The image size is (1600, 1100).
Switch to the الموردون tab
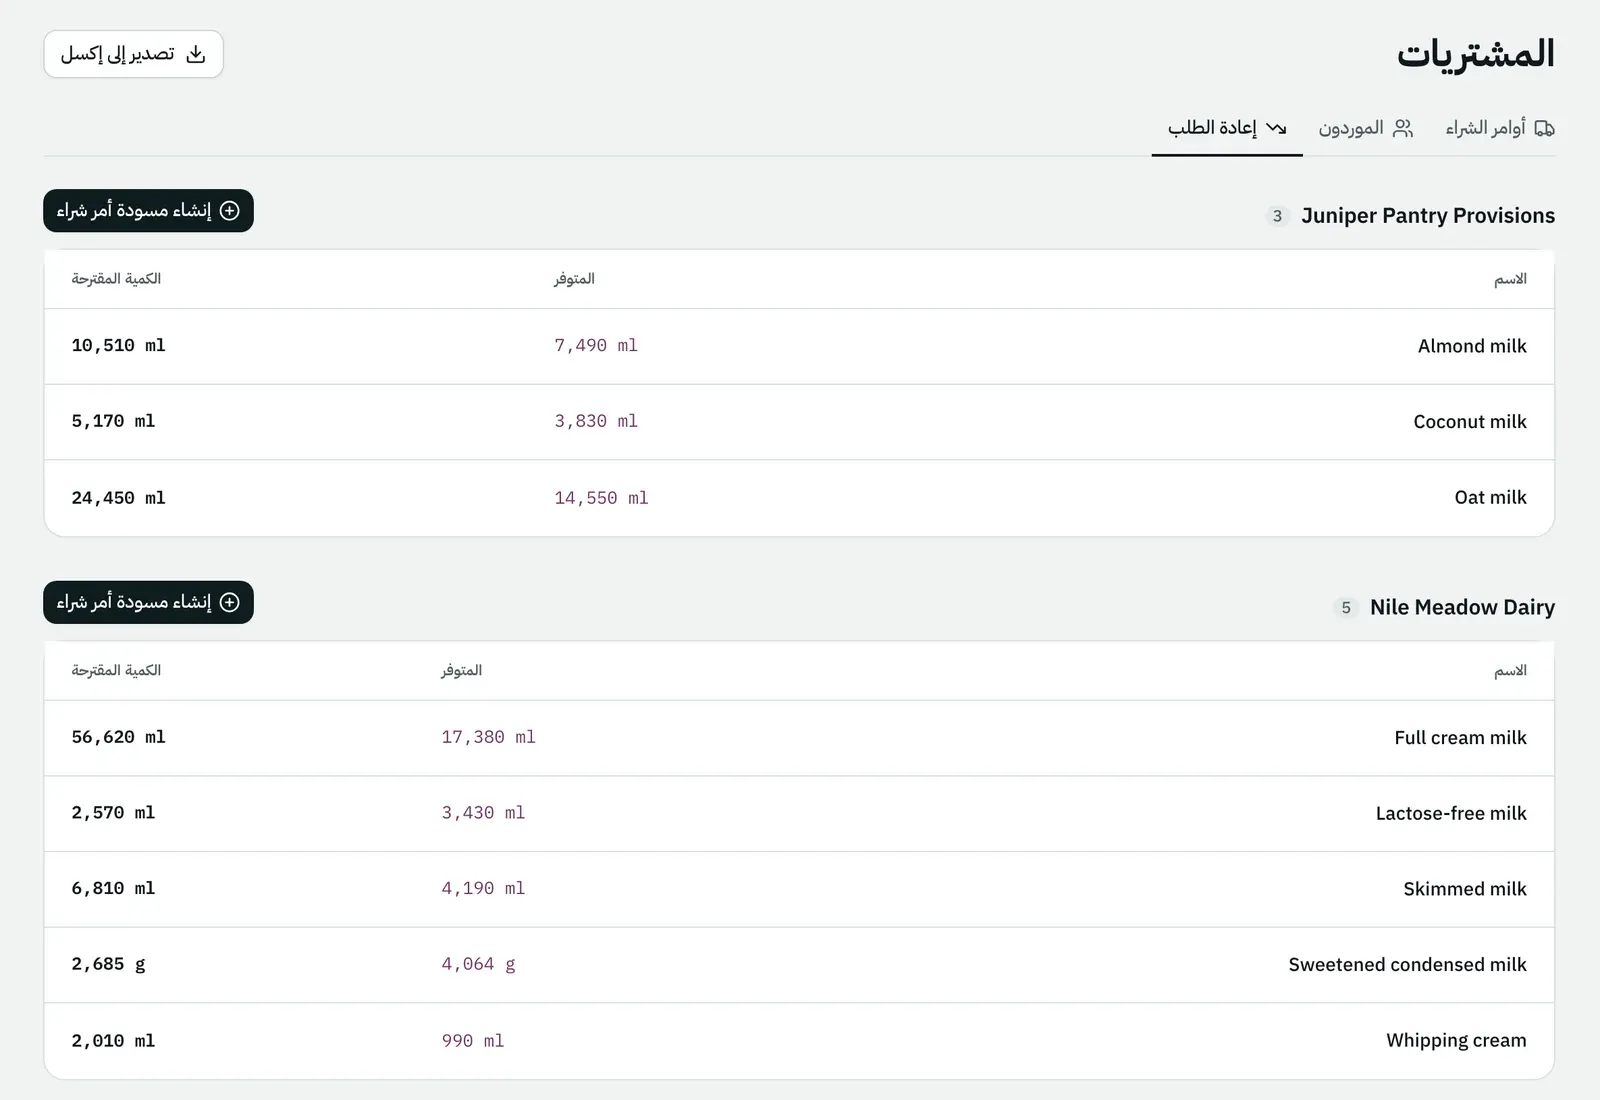click(1366, 128)
